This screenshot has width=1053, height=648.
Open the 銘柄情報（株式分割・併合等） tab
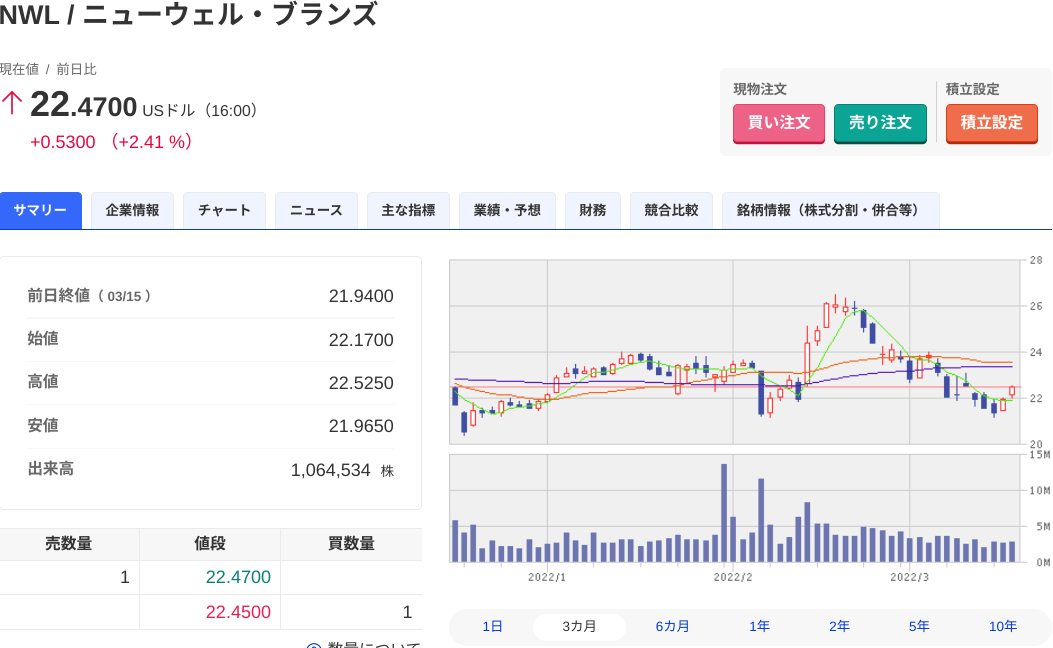(x=831, y=210)
